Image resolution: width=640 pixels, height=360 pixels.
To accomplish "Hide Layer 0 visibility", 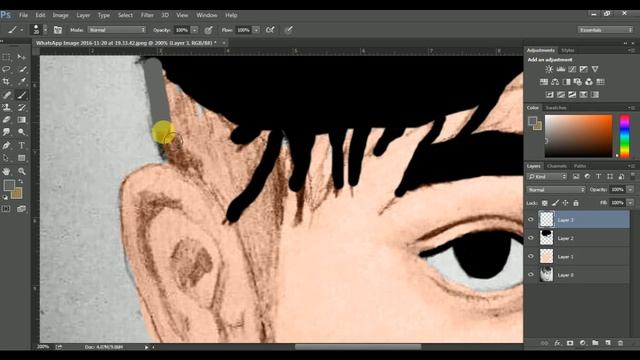I will [531, 275].
